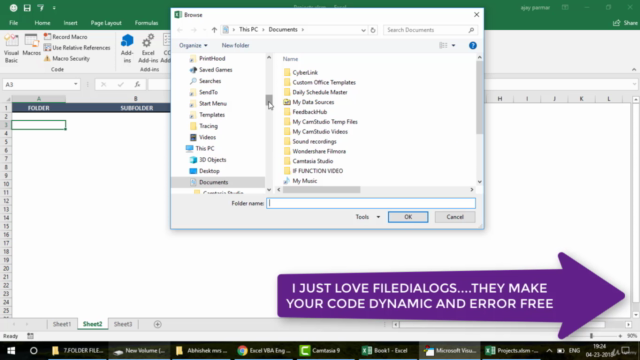Open Visual Basic editor from ribbon
The width and height of the screenshot is (640, 360).
click(x=11, y=48)
